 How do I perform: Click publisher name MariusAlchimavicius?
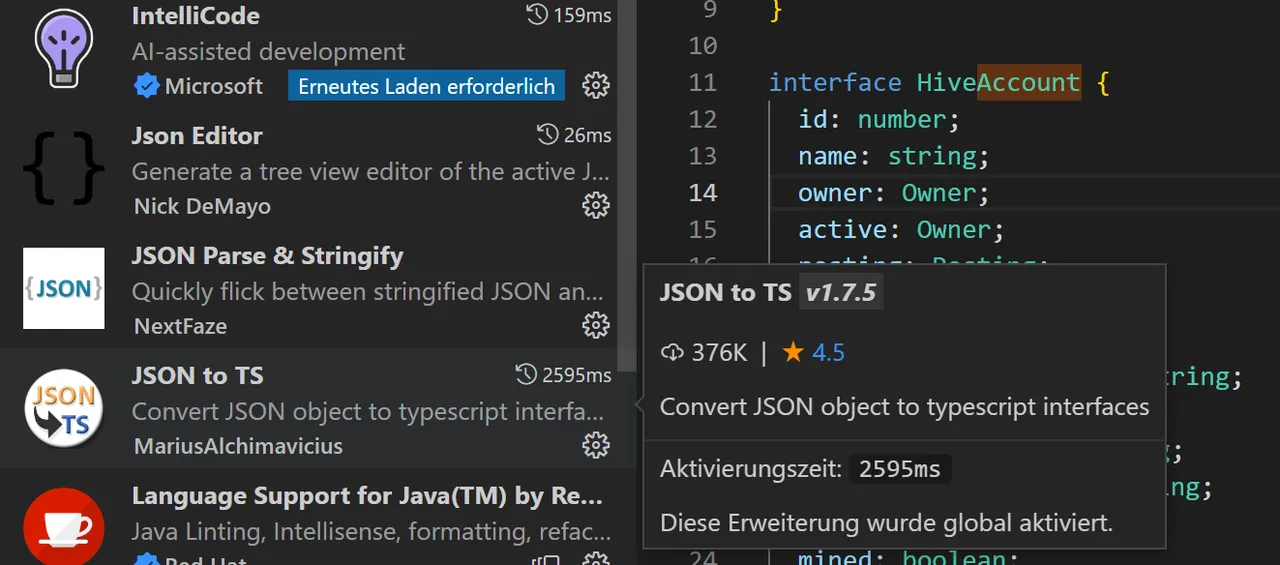click(x=238, y=446)
